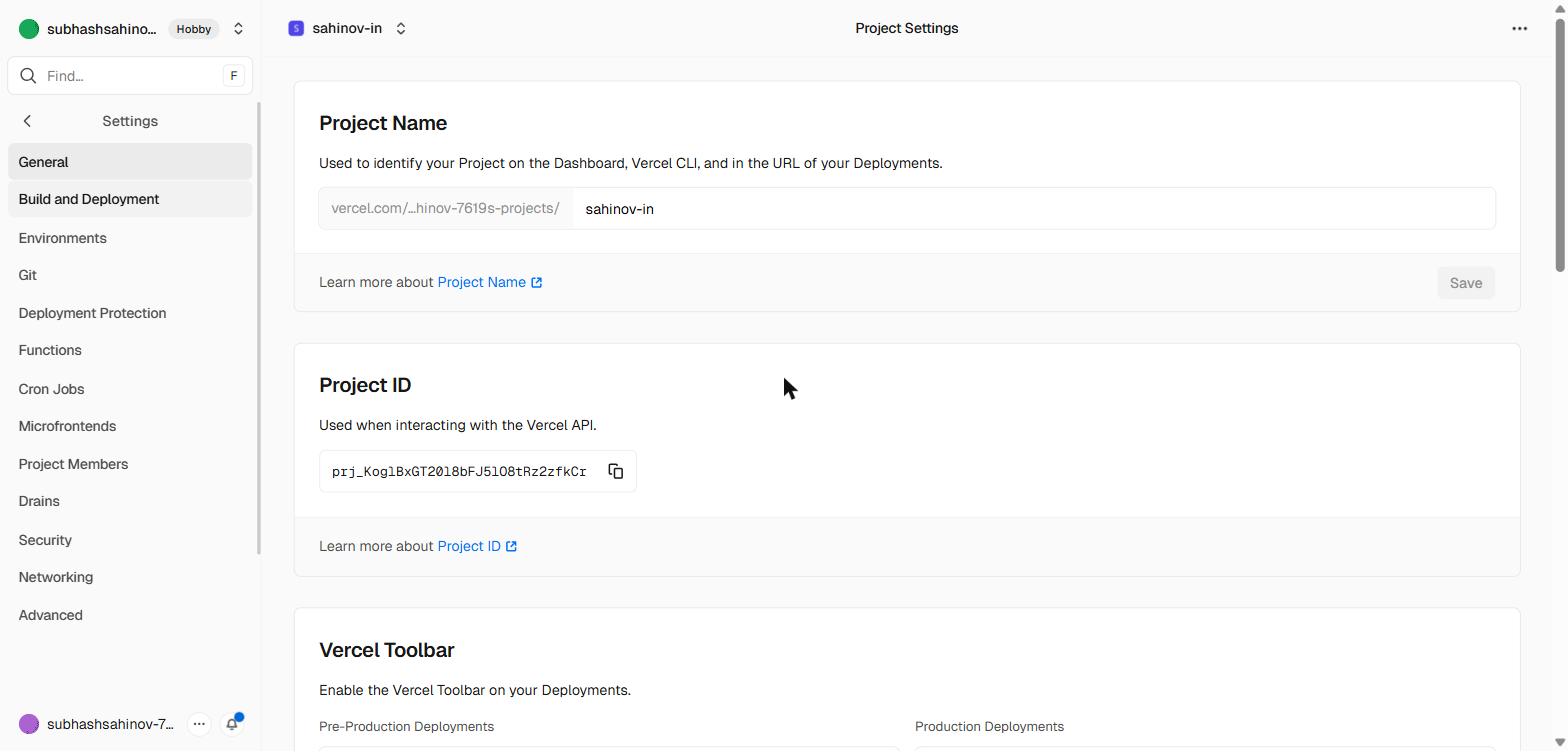Image resolution: width=1568 pixels, height=754 pixels.
Task: Click the Hobby plan badge
Action: click(x=194, y=29)
